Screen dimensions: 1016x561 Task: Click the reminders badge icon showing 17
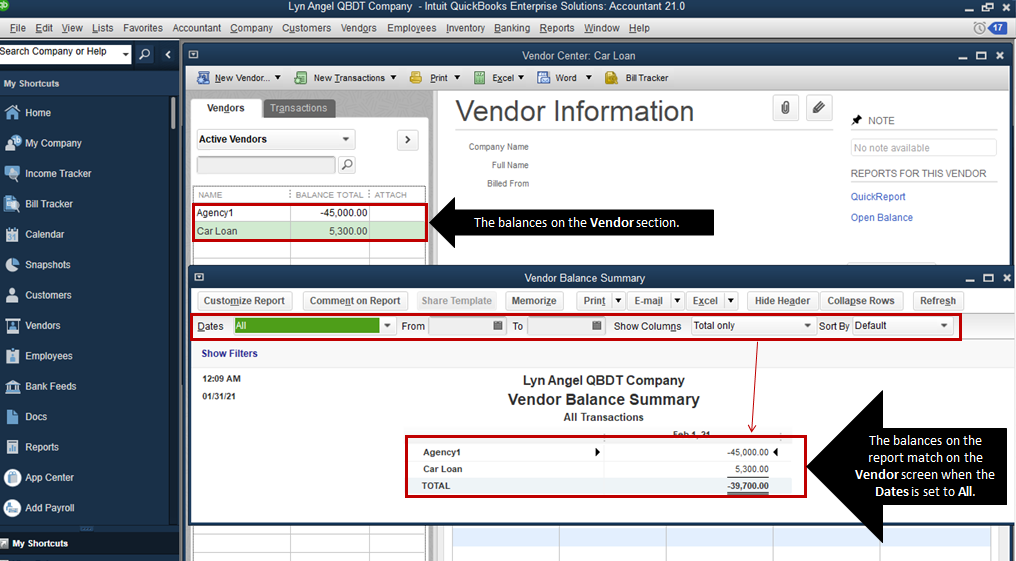[x=997, y=28]
